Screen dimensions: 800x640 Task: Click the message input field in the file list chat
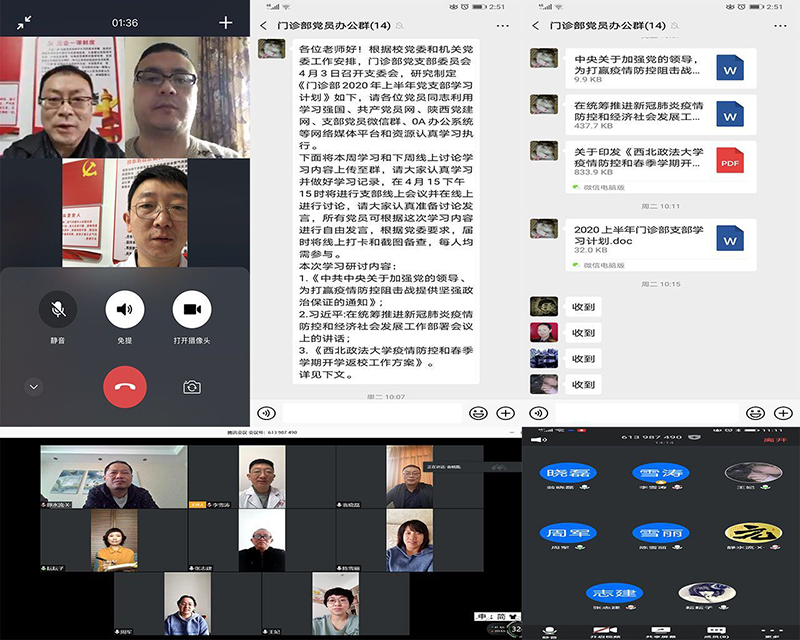tap(645, 412)
